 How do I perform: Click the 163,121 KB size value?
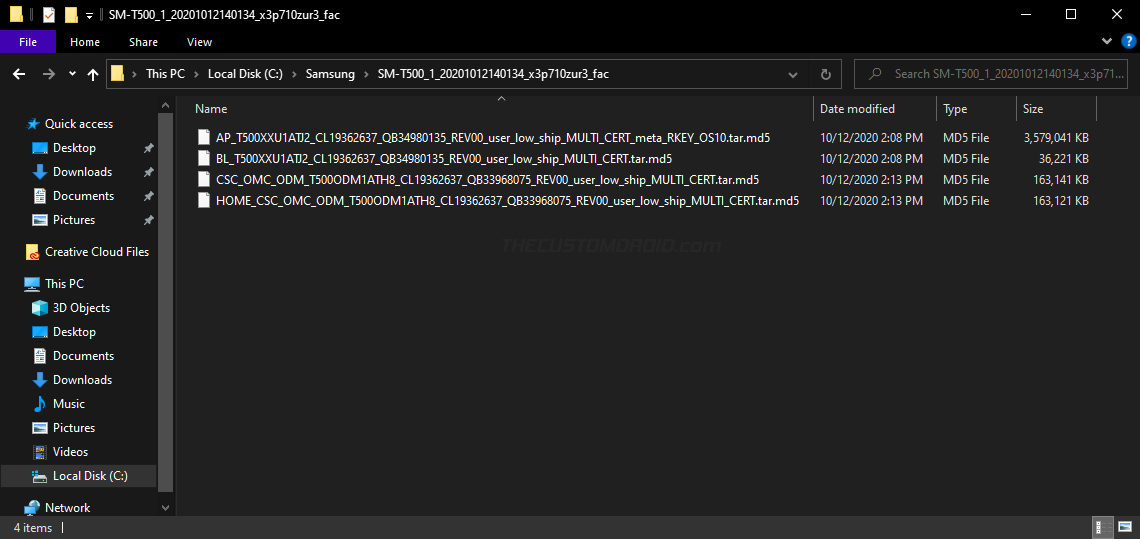[1059, 201]
